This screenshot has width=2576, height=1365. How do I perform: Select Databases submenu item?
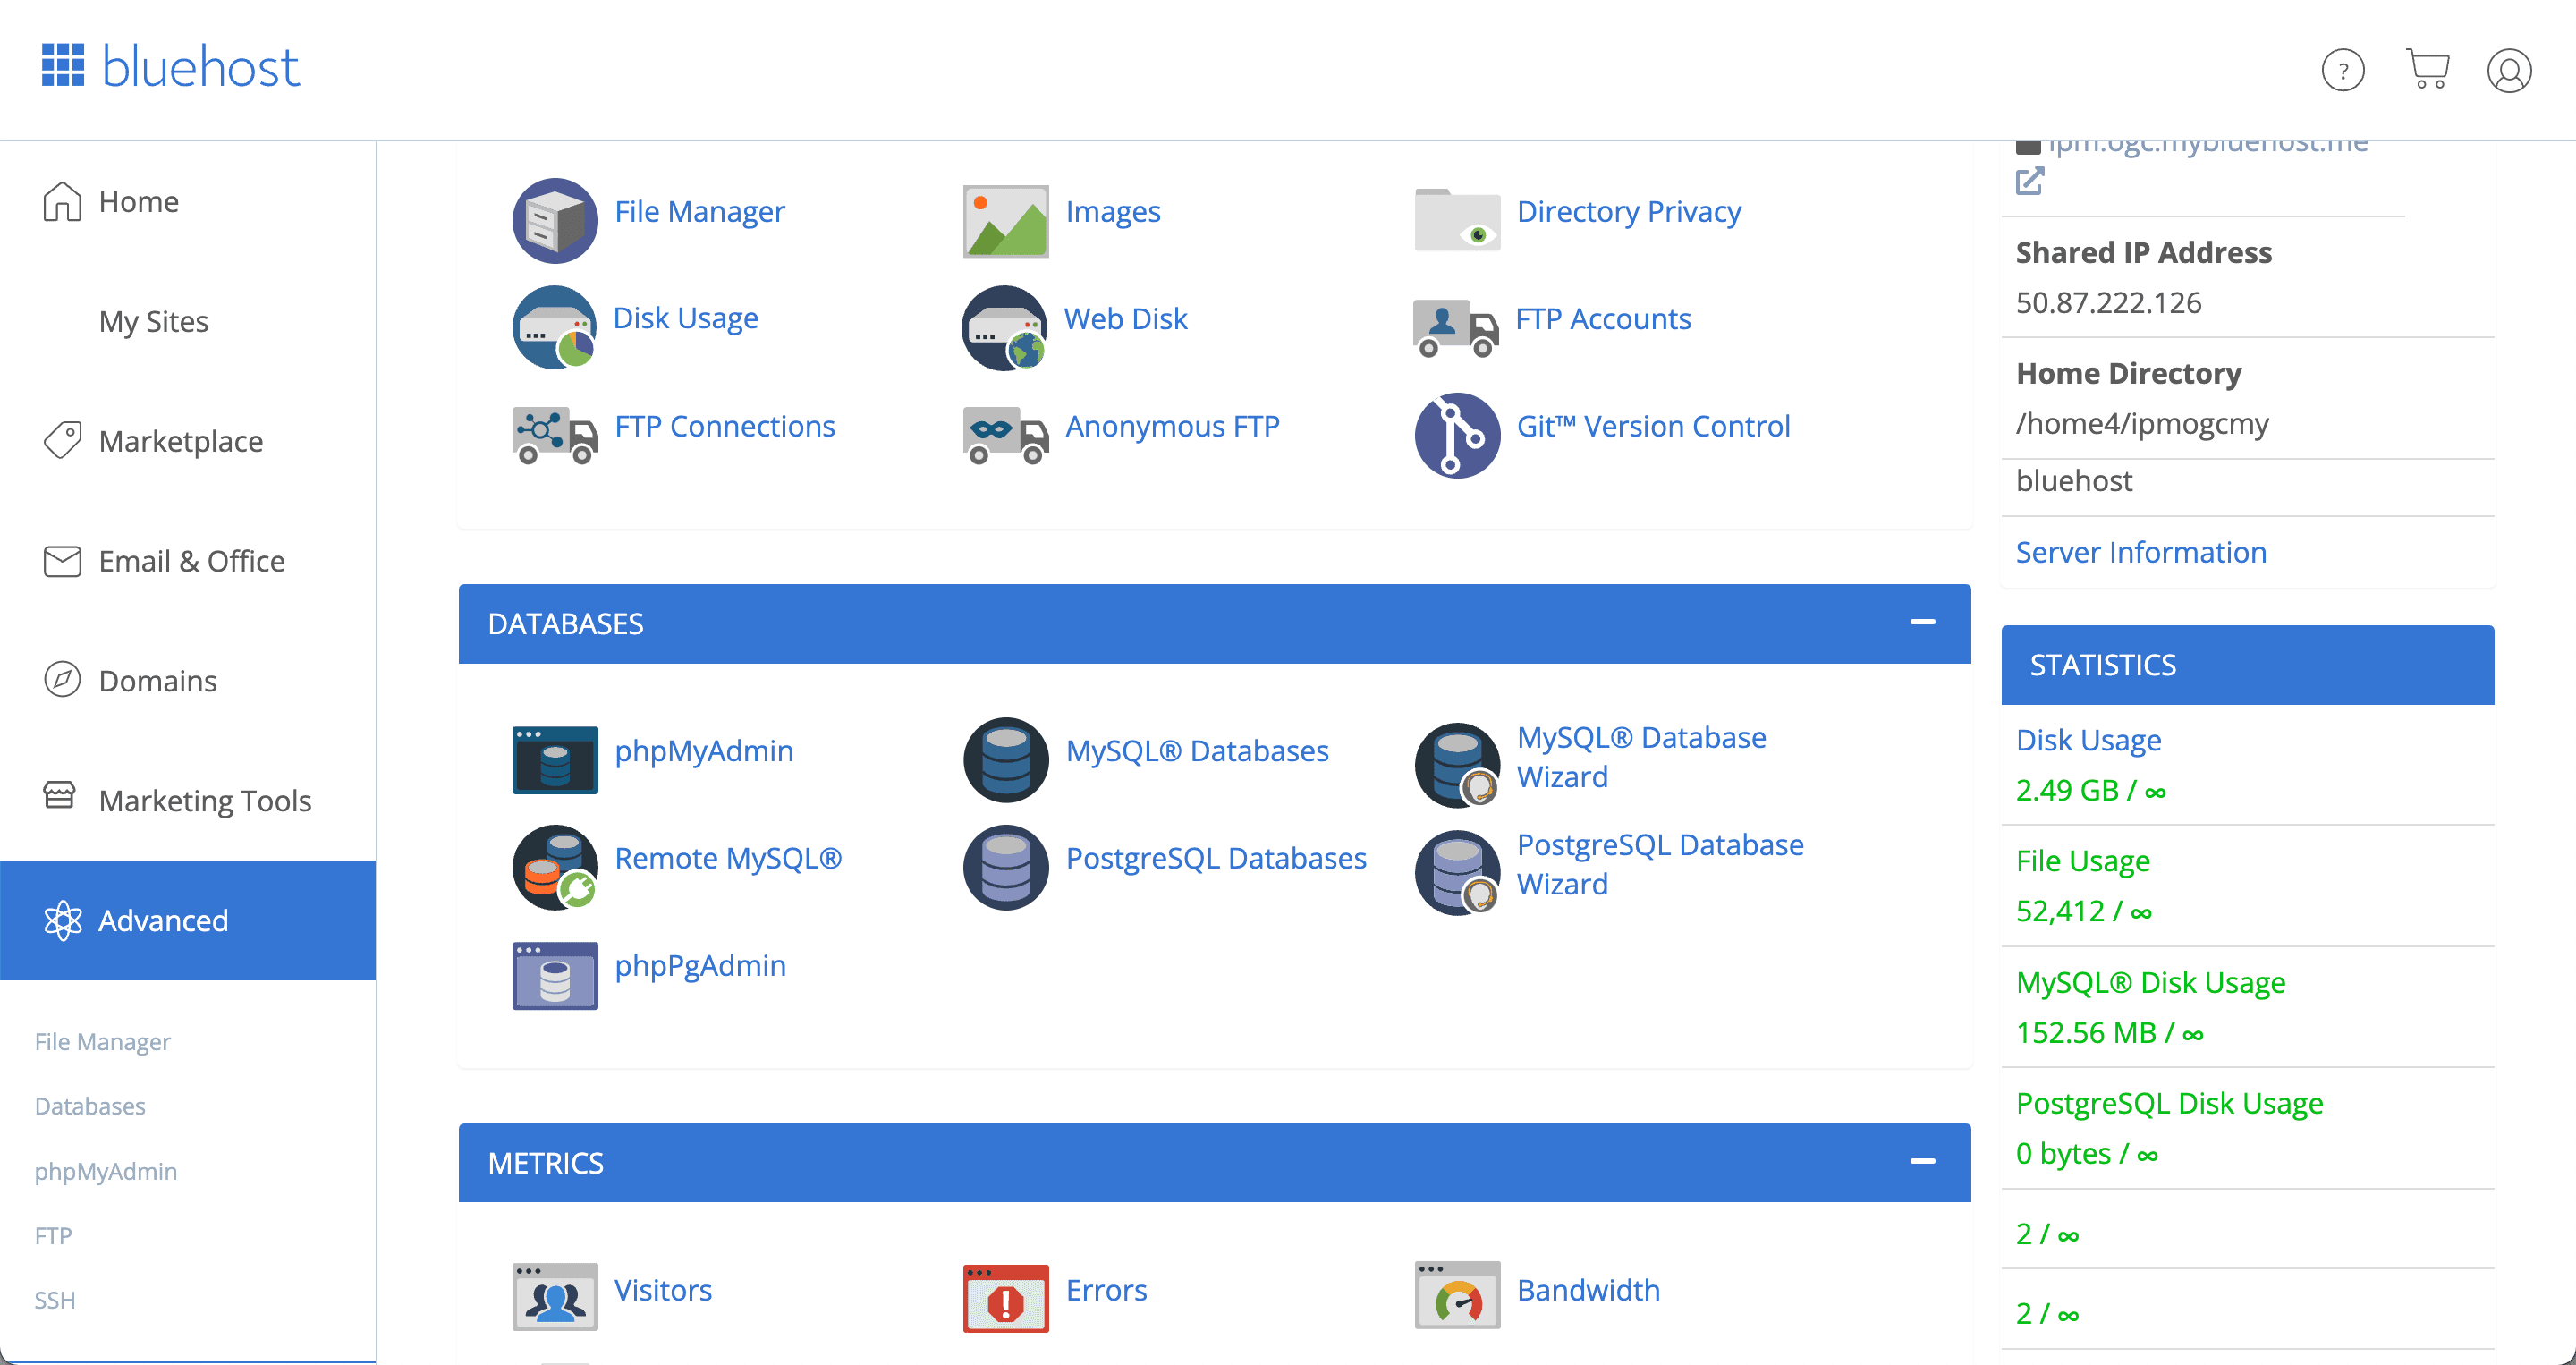pos(90,1105)
